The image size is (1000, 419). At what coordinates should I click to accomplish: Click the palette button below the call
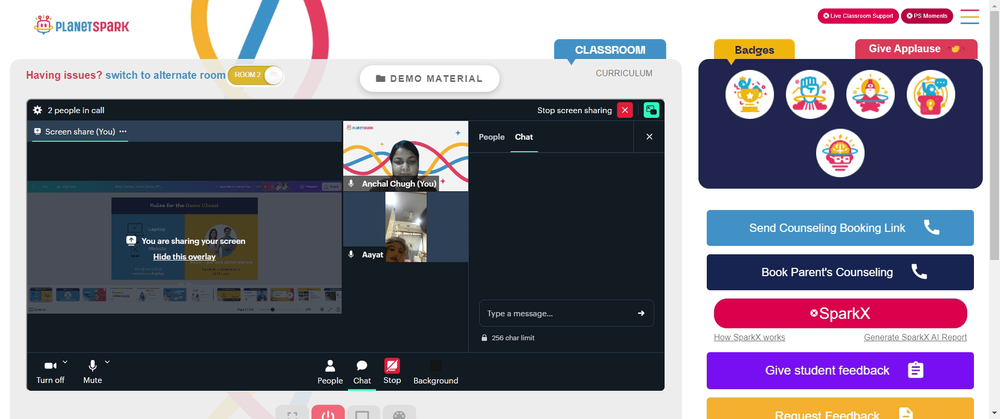pyautogui.click(x=399, y=413)
